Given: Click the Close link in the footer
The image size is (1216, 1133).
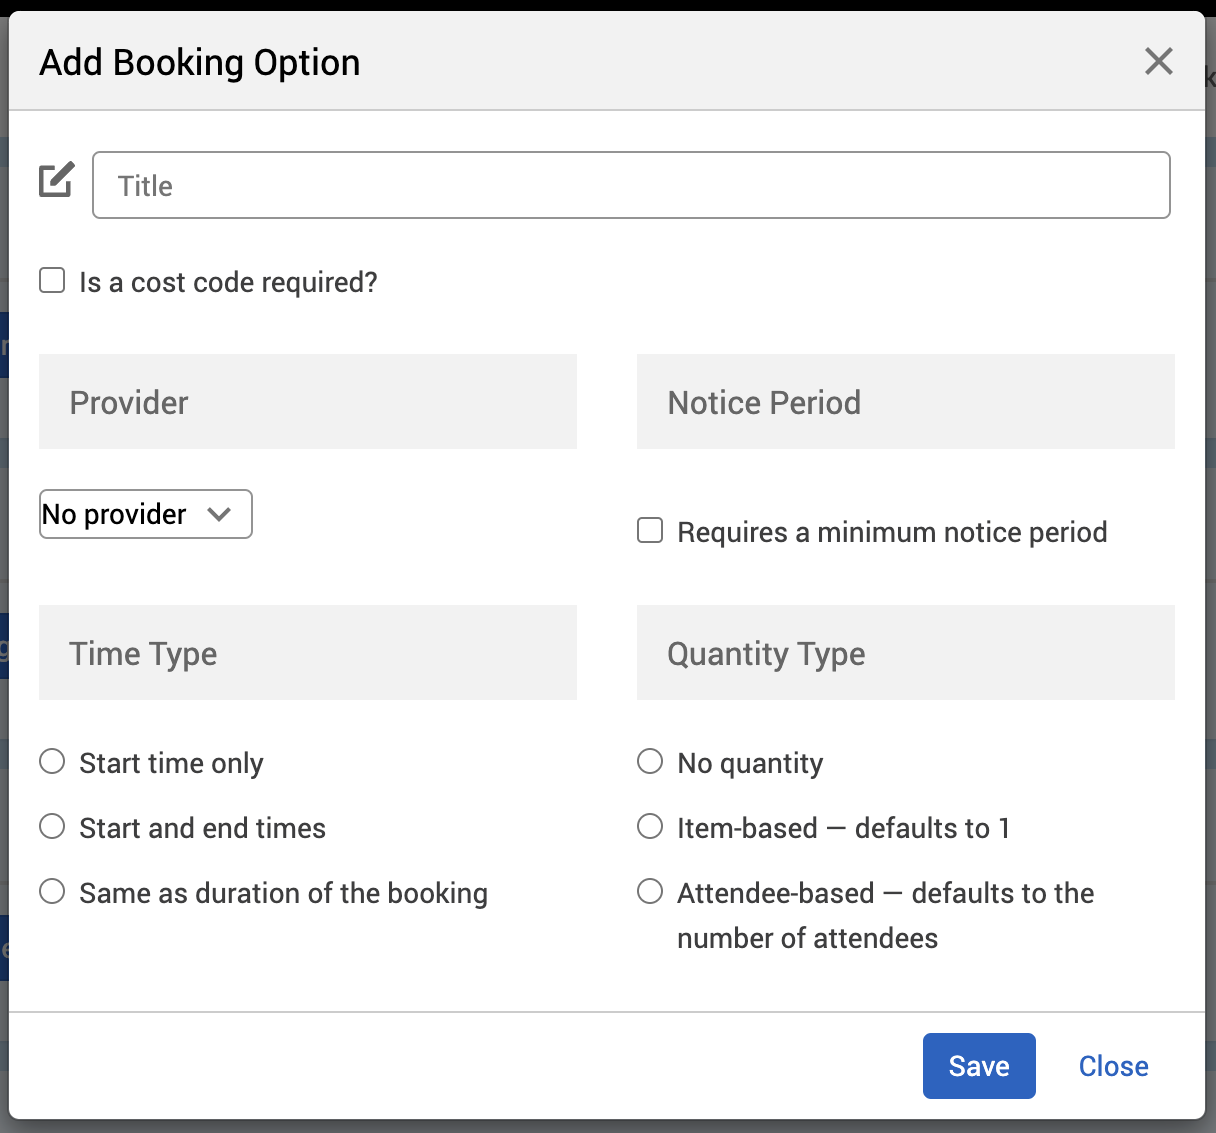Looking at the screenshot, I should [1113, 1066].
